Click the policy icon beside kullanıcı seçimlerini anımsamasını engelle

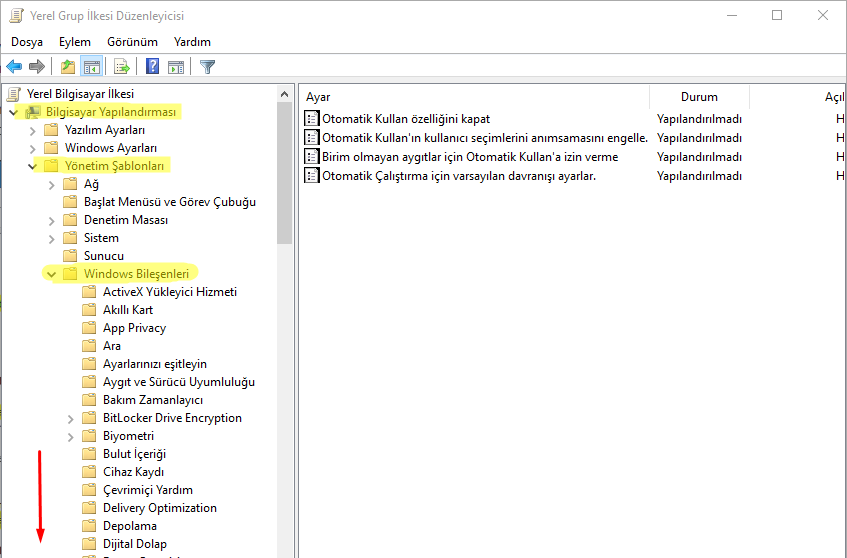[x=312, y=138]
